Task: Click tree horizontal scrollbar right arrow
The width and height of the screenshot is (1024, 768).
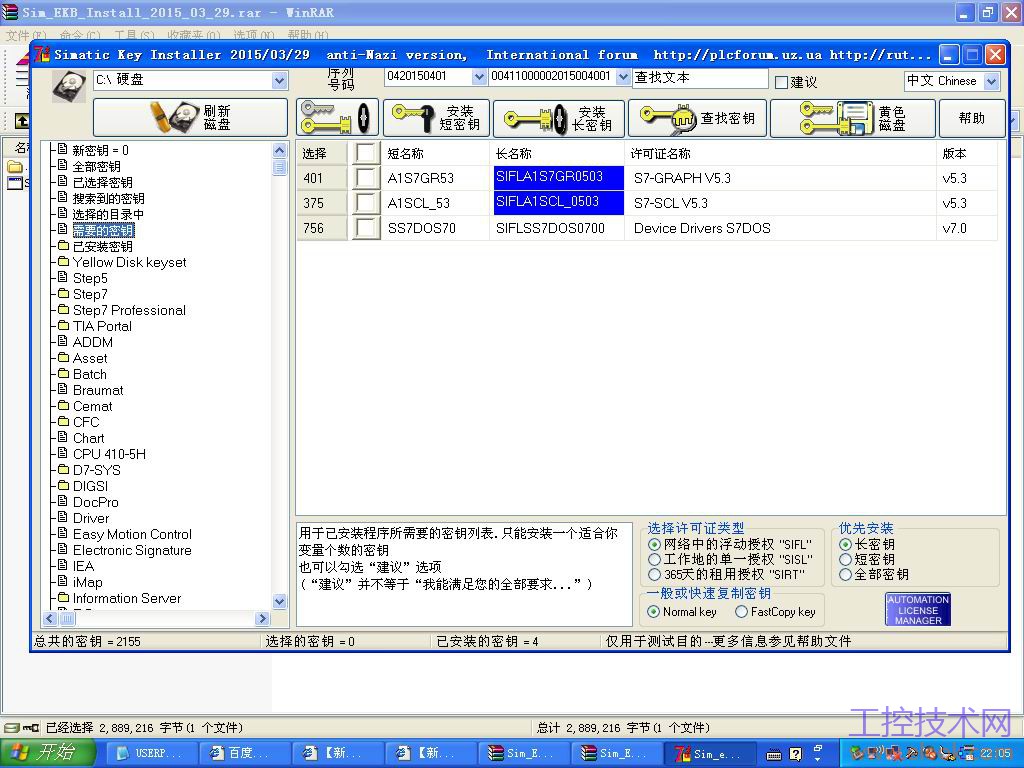Action: point(263,618)
